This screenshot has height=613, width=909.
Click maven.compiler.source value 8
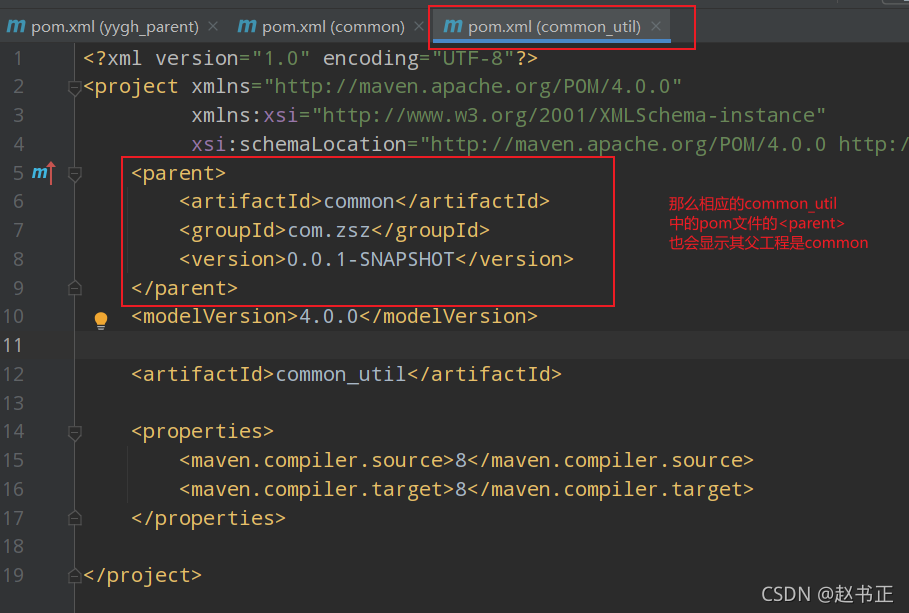461,460
